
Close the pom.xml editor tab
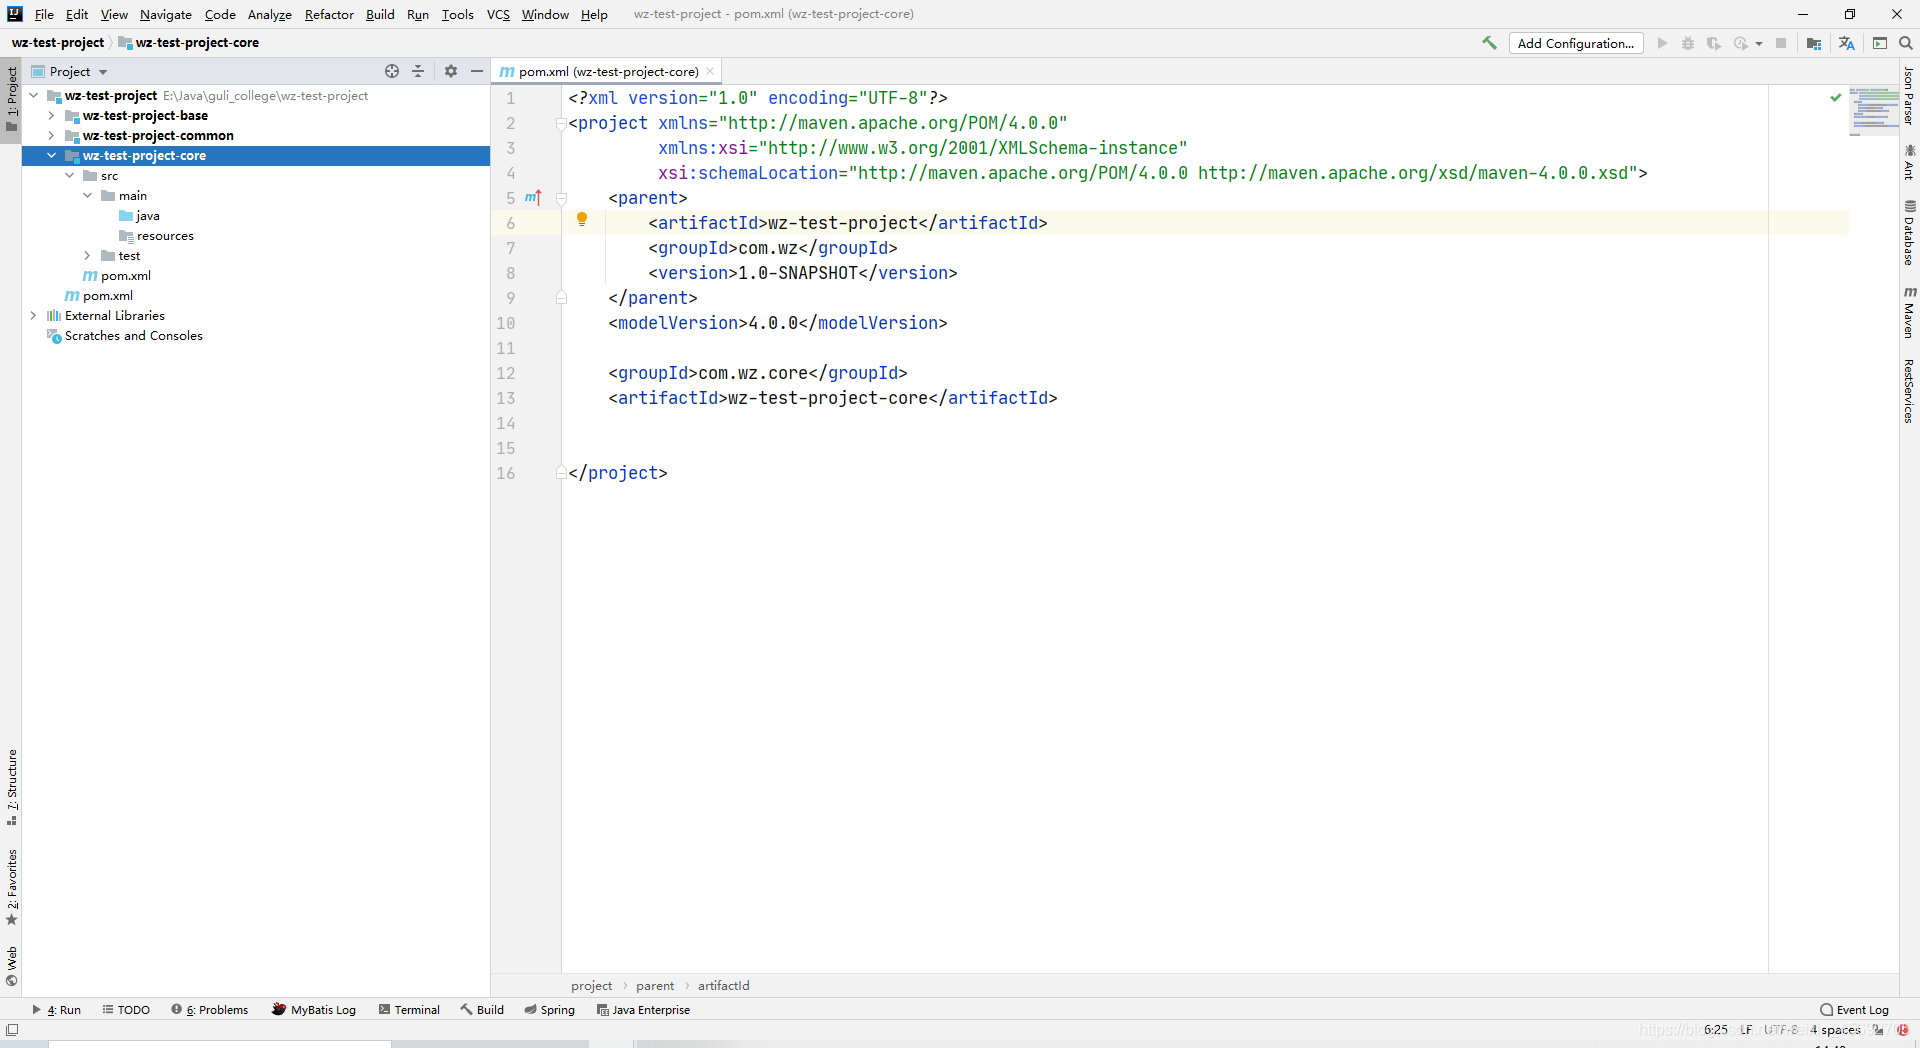710,71
